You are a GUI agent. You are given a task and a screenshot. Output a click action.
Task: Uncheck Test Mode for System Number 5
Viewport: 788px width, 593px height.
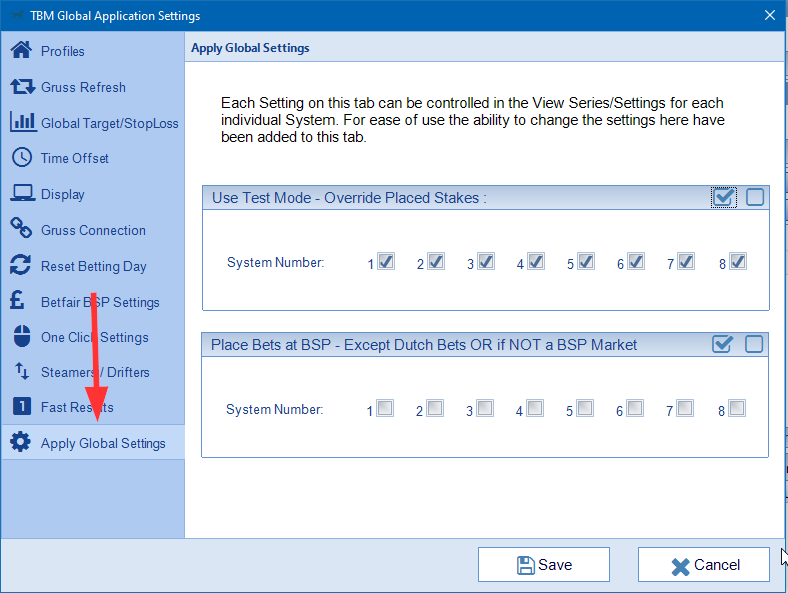[x=586, y=262]
